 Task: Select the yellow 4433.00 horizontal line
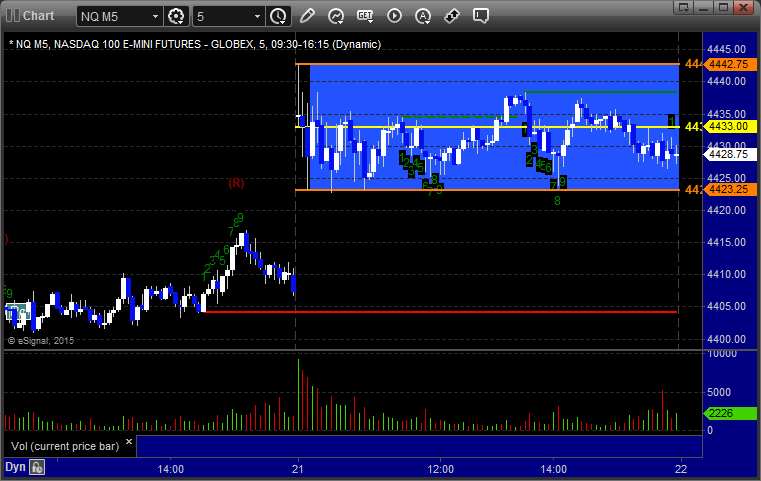pyautogui.click(x=487, y=127)
